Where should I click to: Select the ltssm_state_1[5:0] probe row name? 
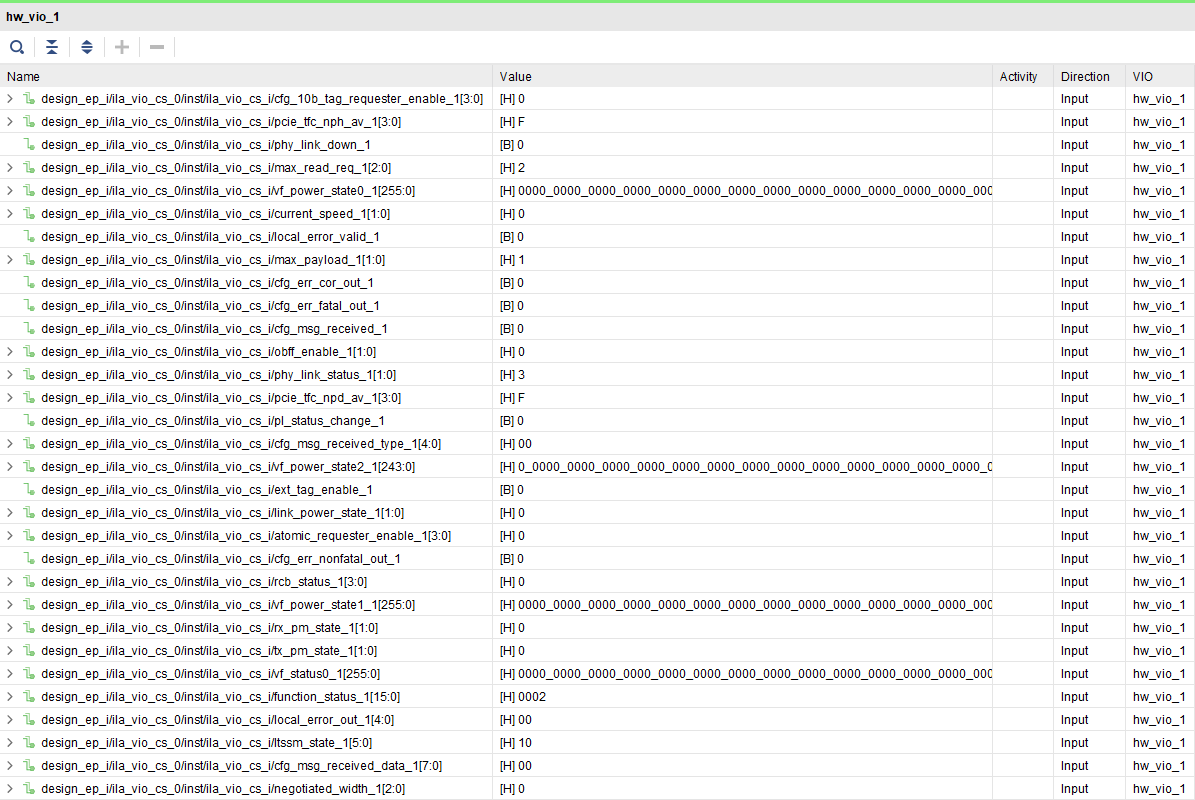point(207,743)
